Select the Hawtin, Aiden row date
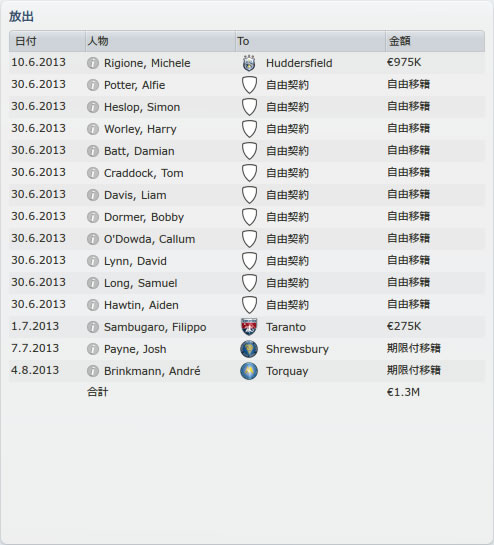Screen dimensions: 494x545 tap(38, 304)
